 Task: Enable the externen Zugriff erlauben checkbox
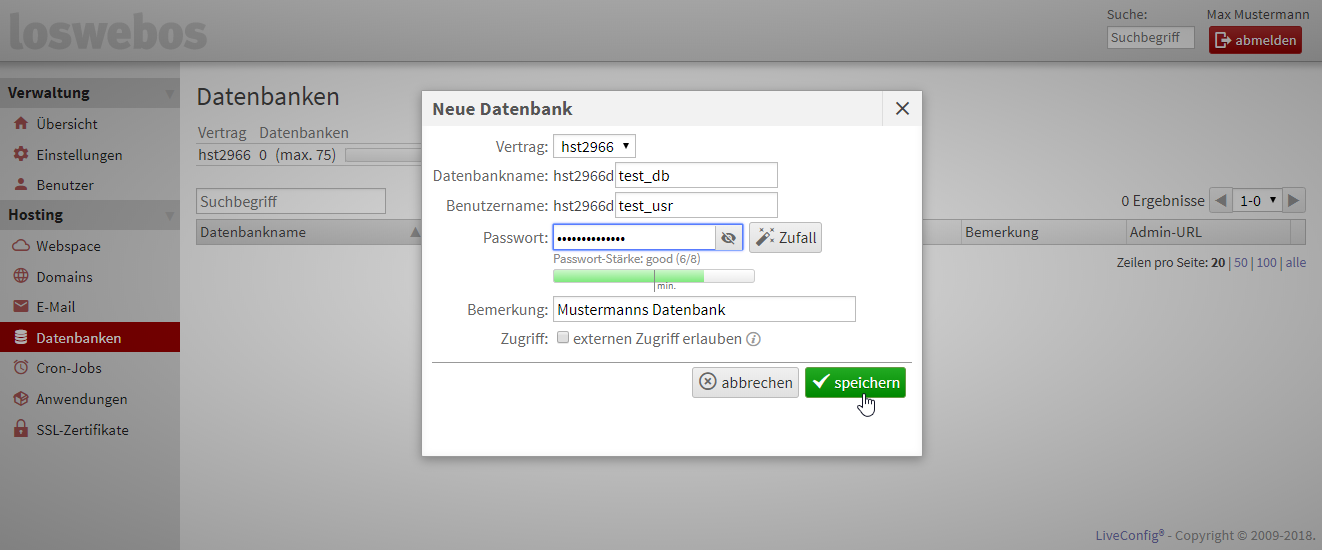click(x=563, y=338)
